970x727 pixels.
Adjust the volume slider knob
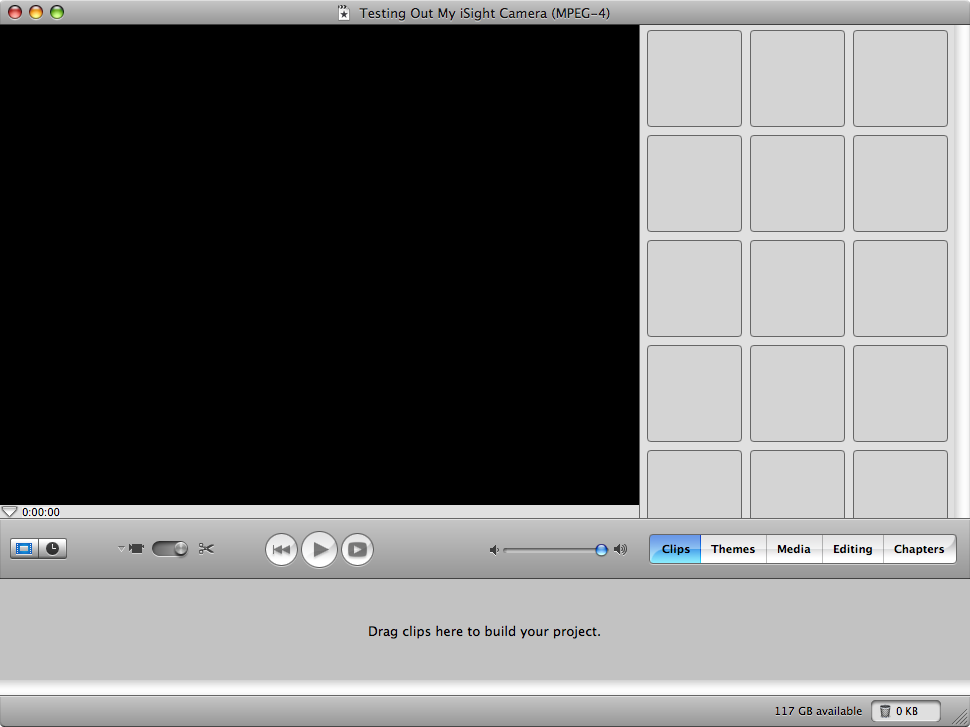pos(601,550)
